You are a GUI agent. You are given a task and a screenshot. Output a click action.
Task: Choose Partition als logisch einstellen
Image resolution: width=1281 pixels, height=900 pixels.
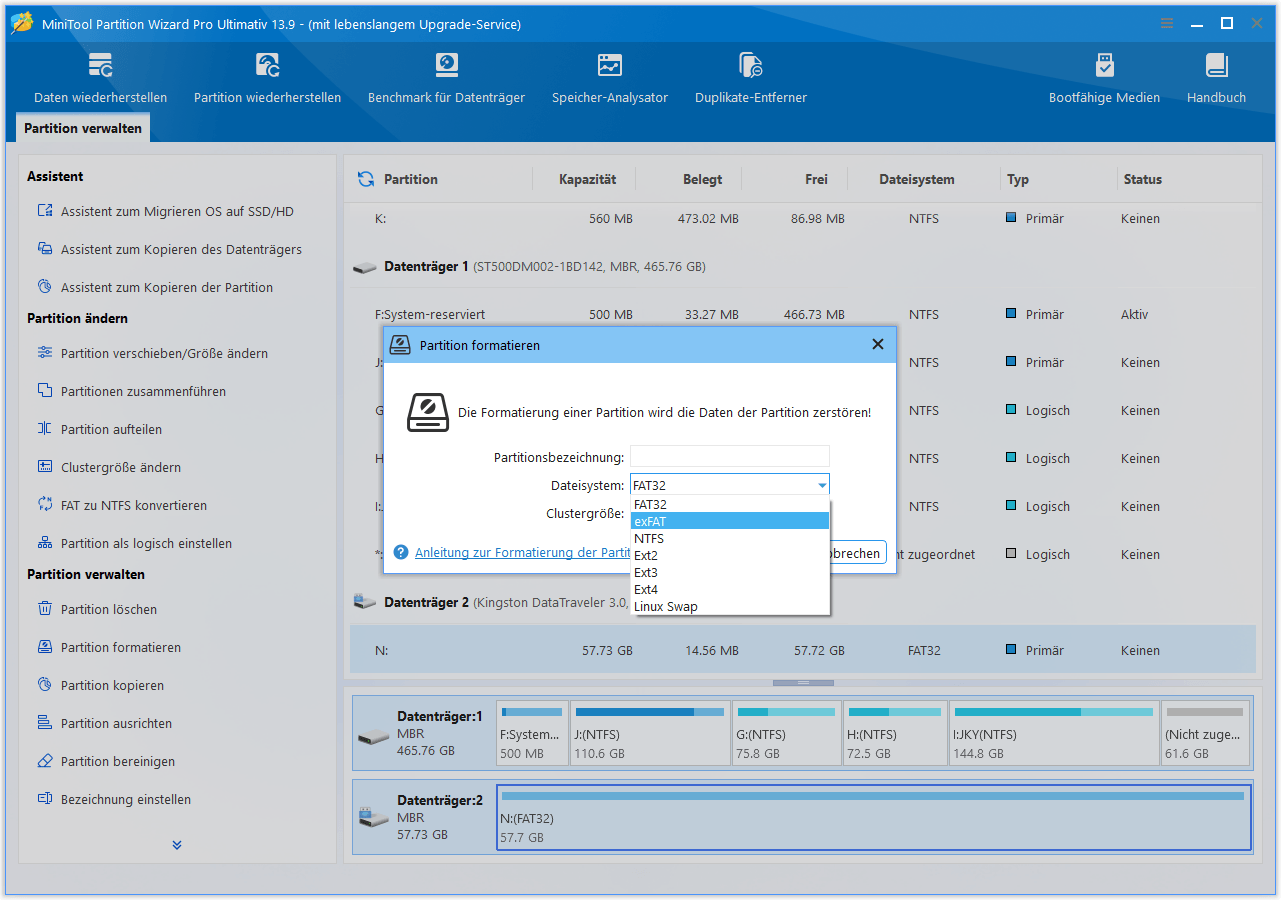(135, 543)
